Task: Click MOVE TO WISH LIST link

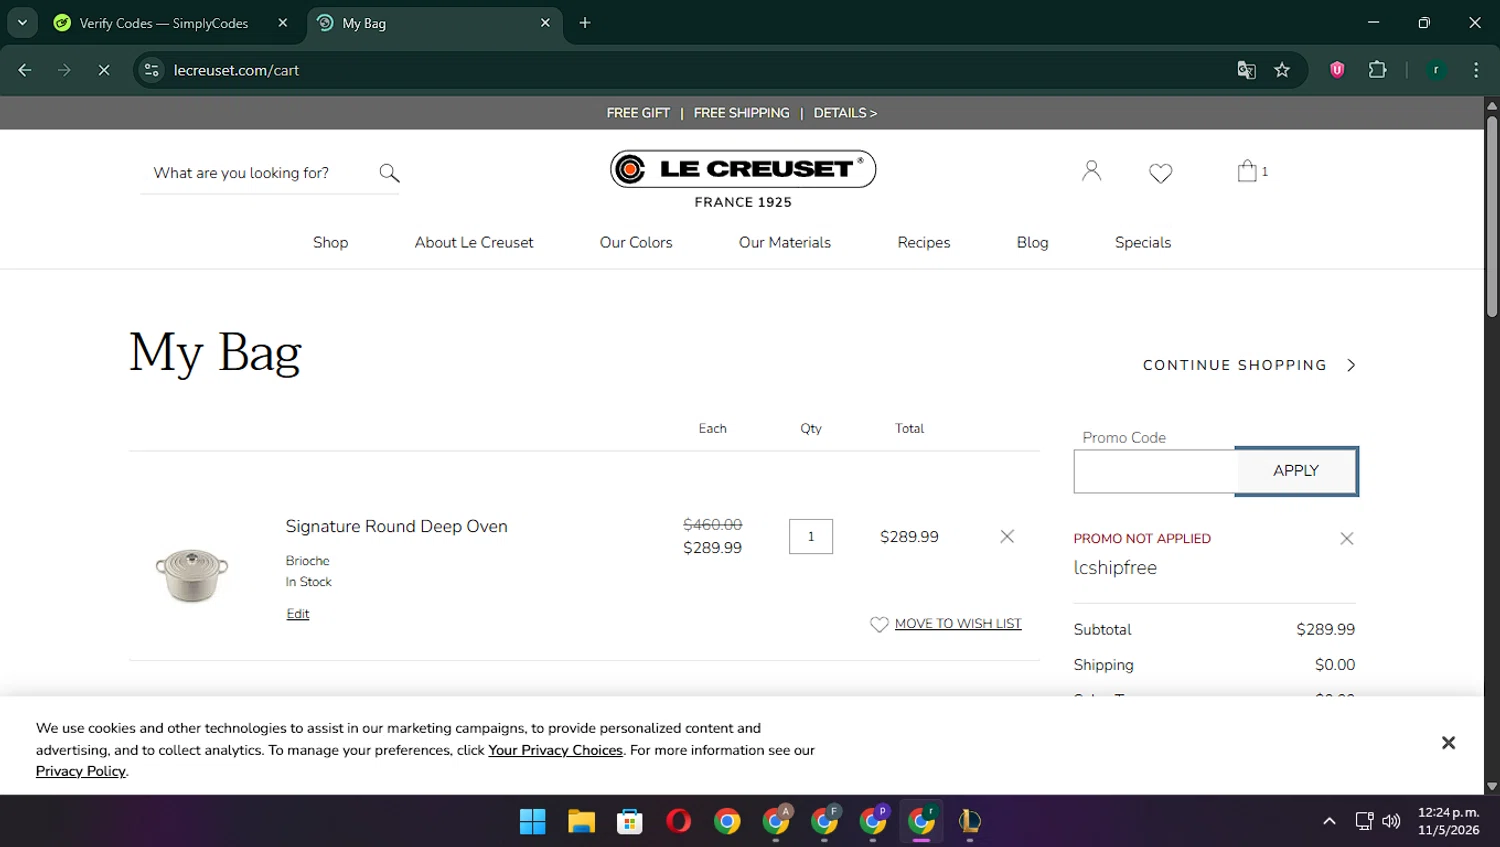Action: point(958,624)
